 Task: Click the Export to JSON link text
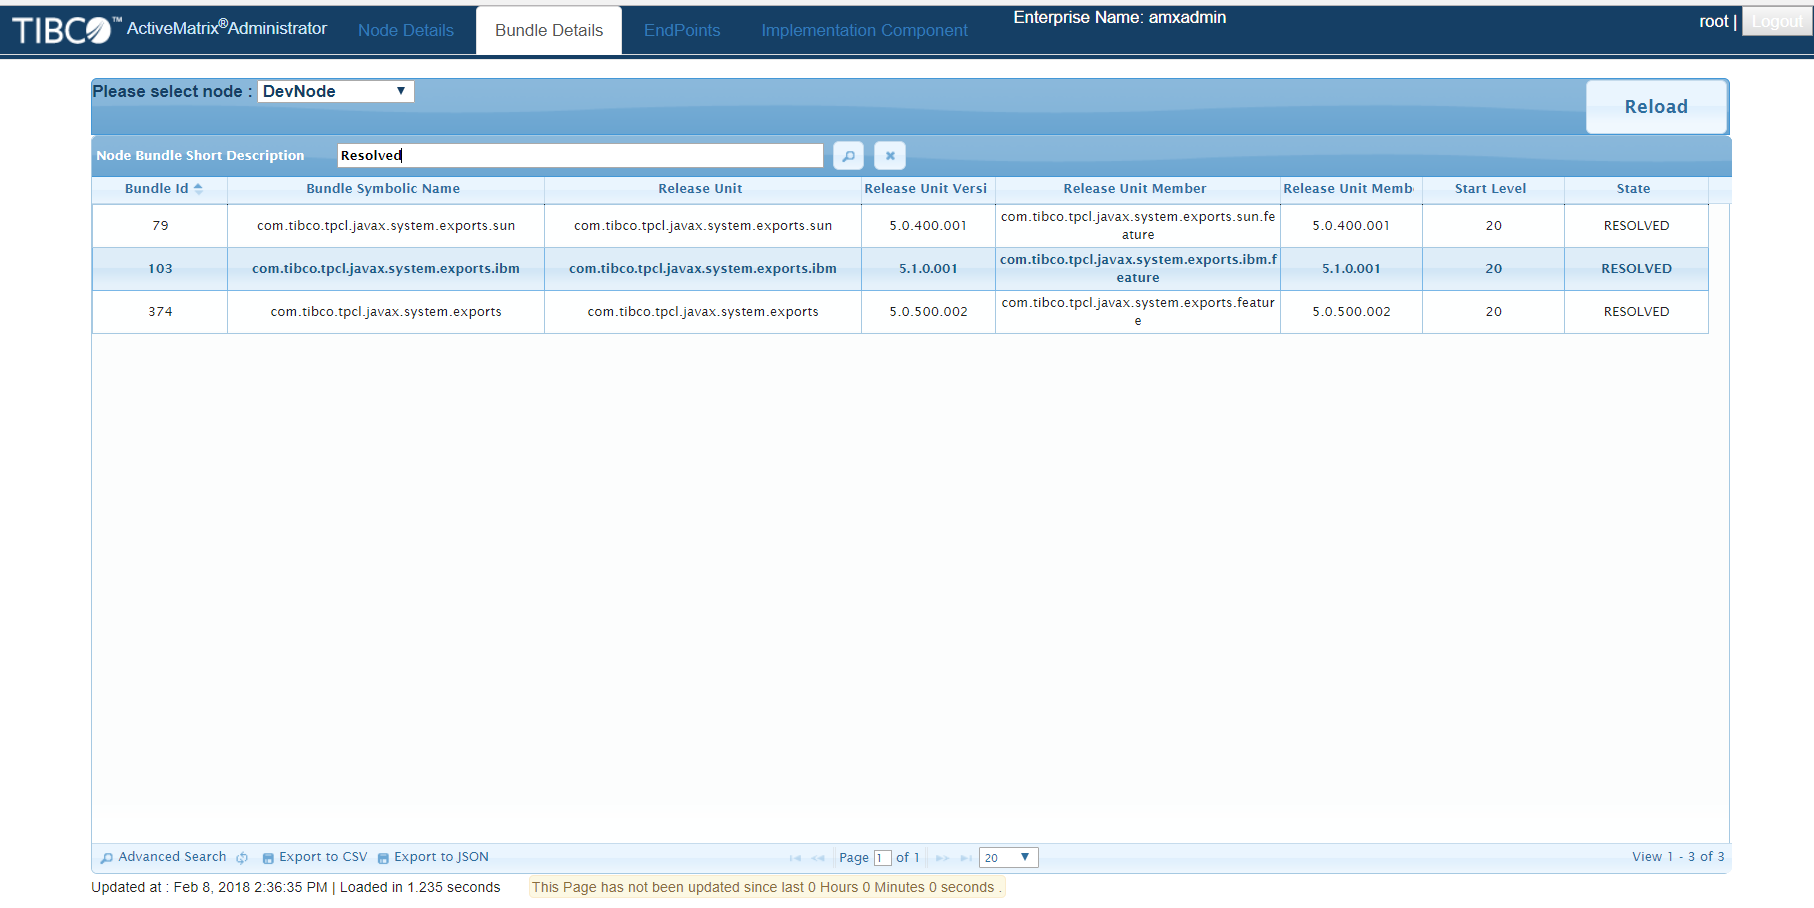[441, 857]
